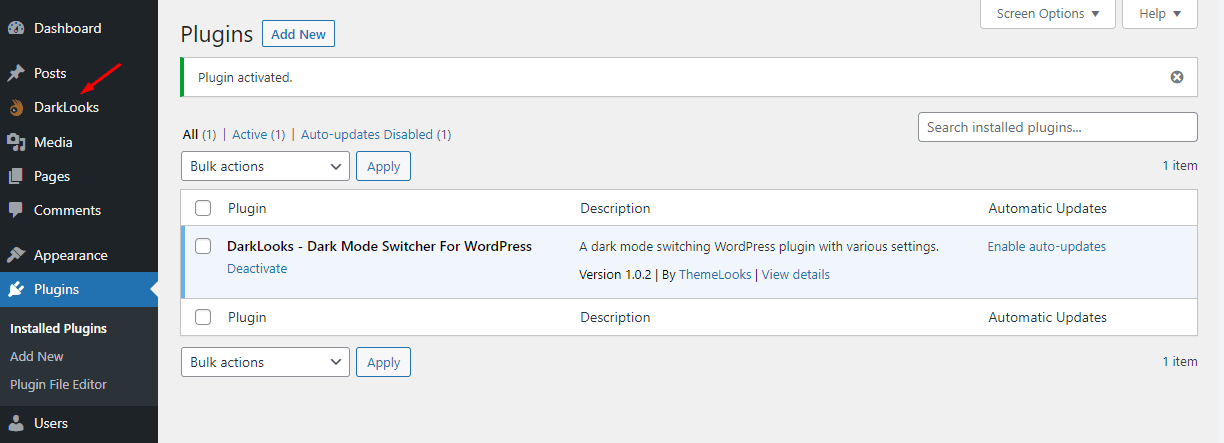Deactivate the DarkLooks plugin
This screenshot has width=1224, height=443.
pos(257,268)
